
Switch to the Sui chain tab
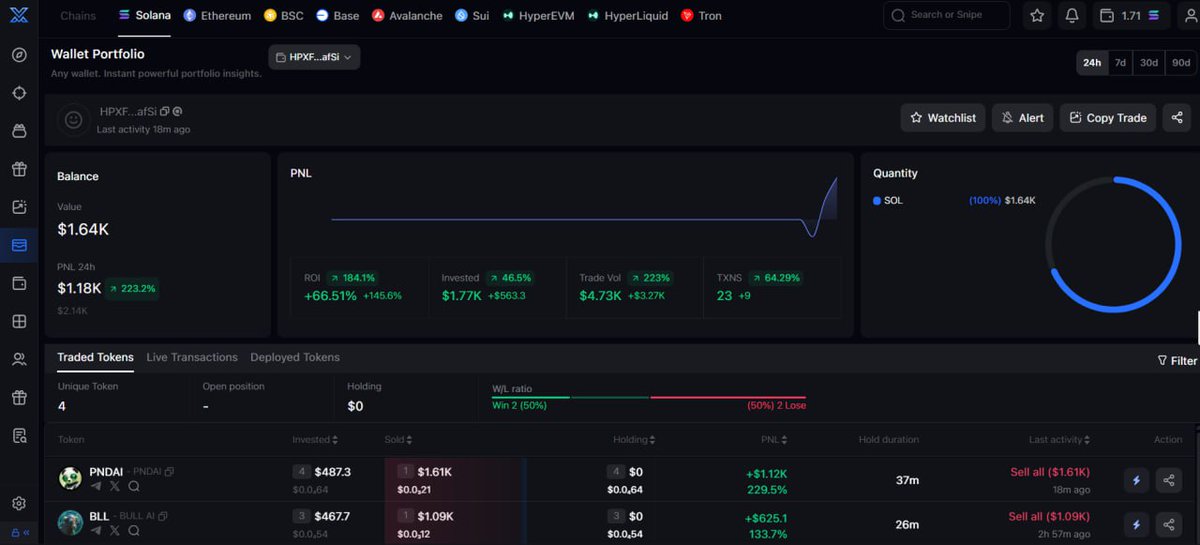click(x=472, y=16)
